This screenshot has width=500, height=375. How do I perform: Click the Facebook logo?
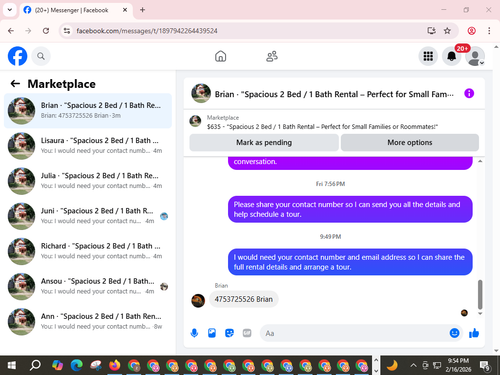click(17, 56)
